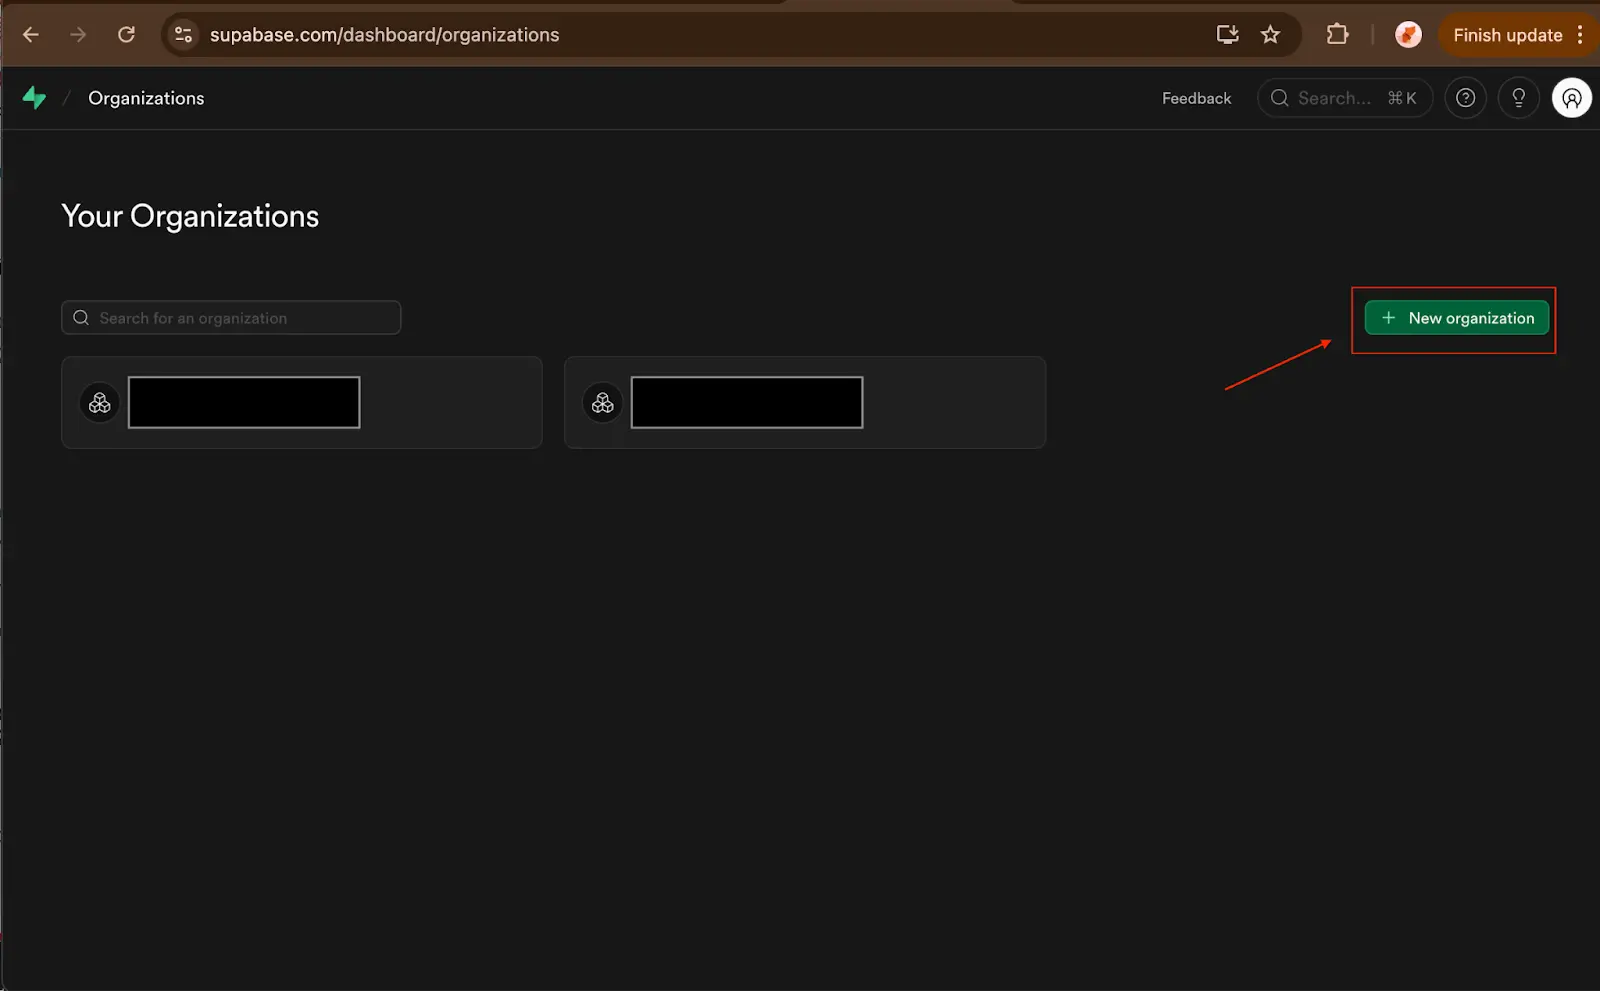1600x991 pixels.
Task: Click the browser extensions puzzle icon
Action: pos(1337,34)
